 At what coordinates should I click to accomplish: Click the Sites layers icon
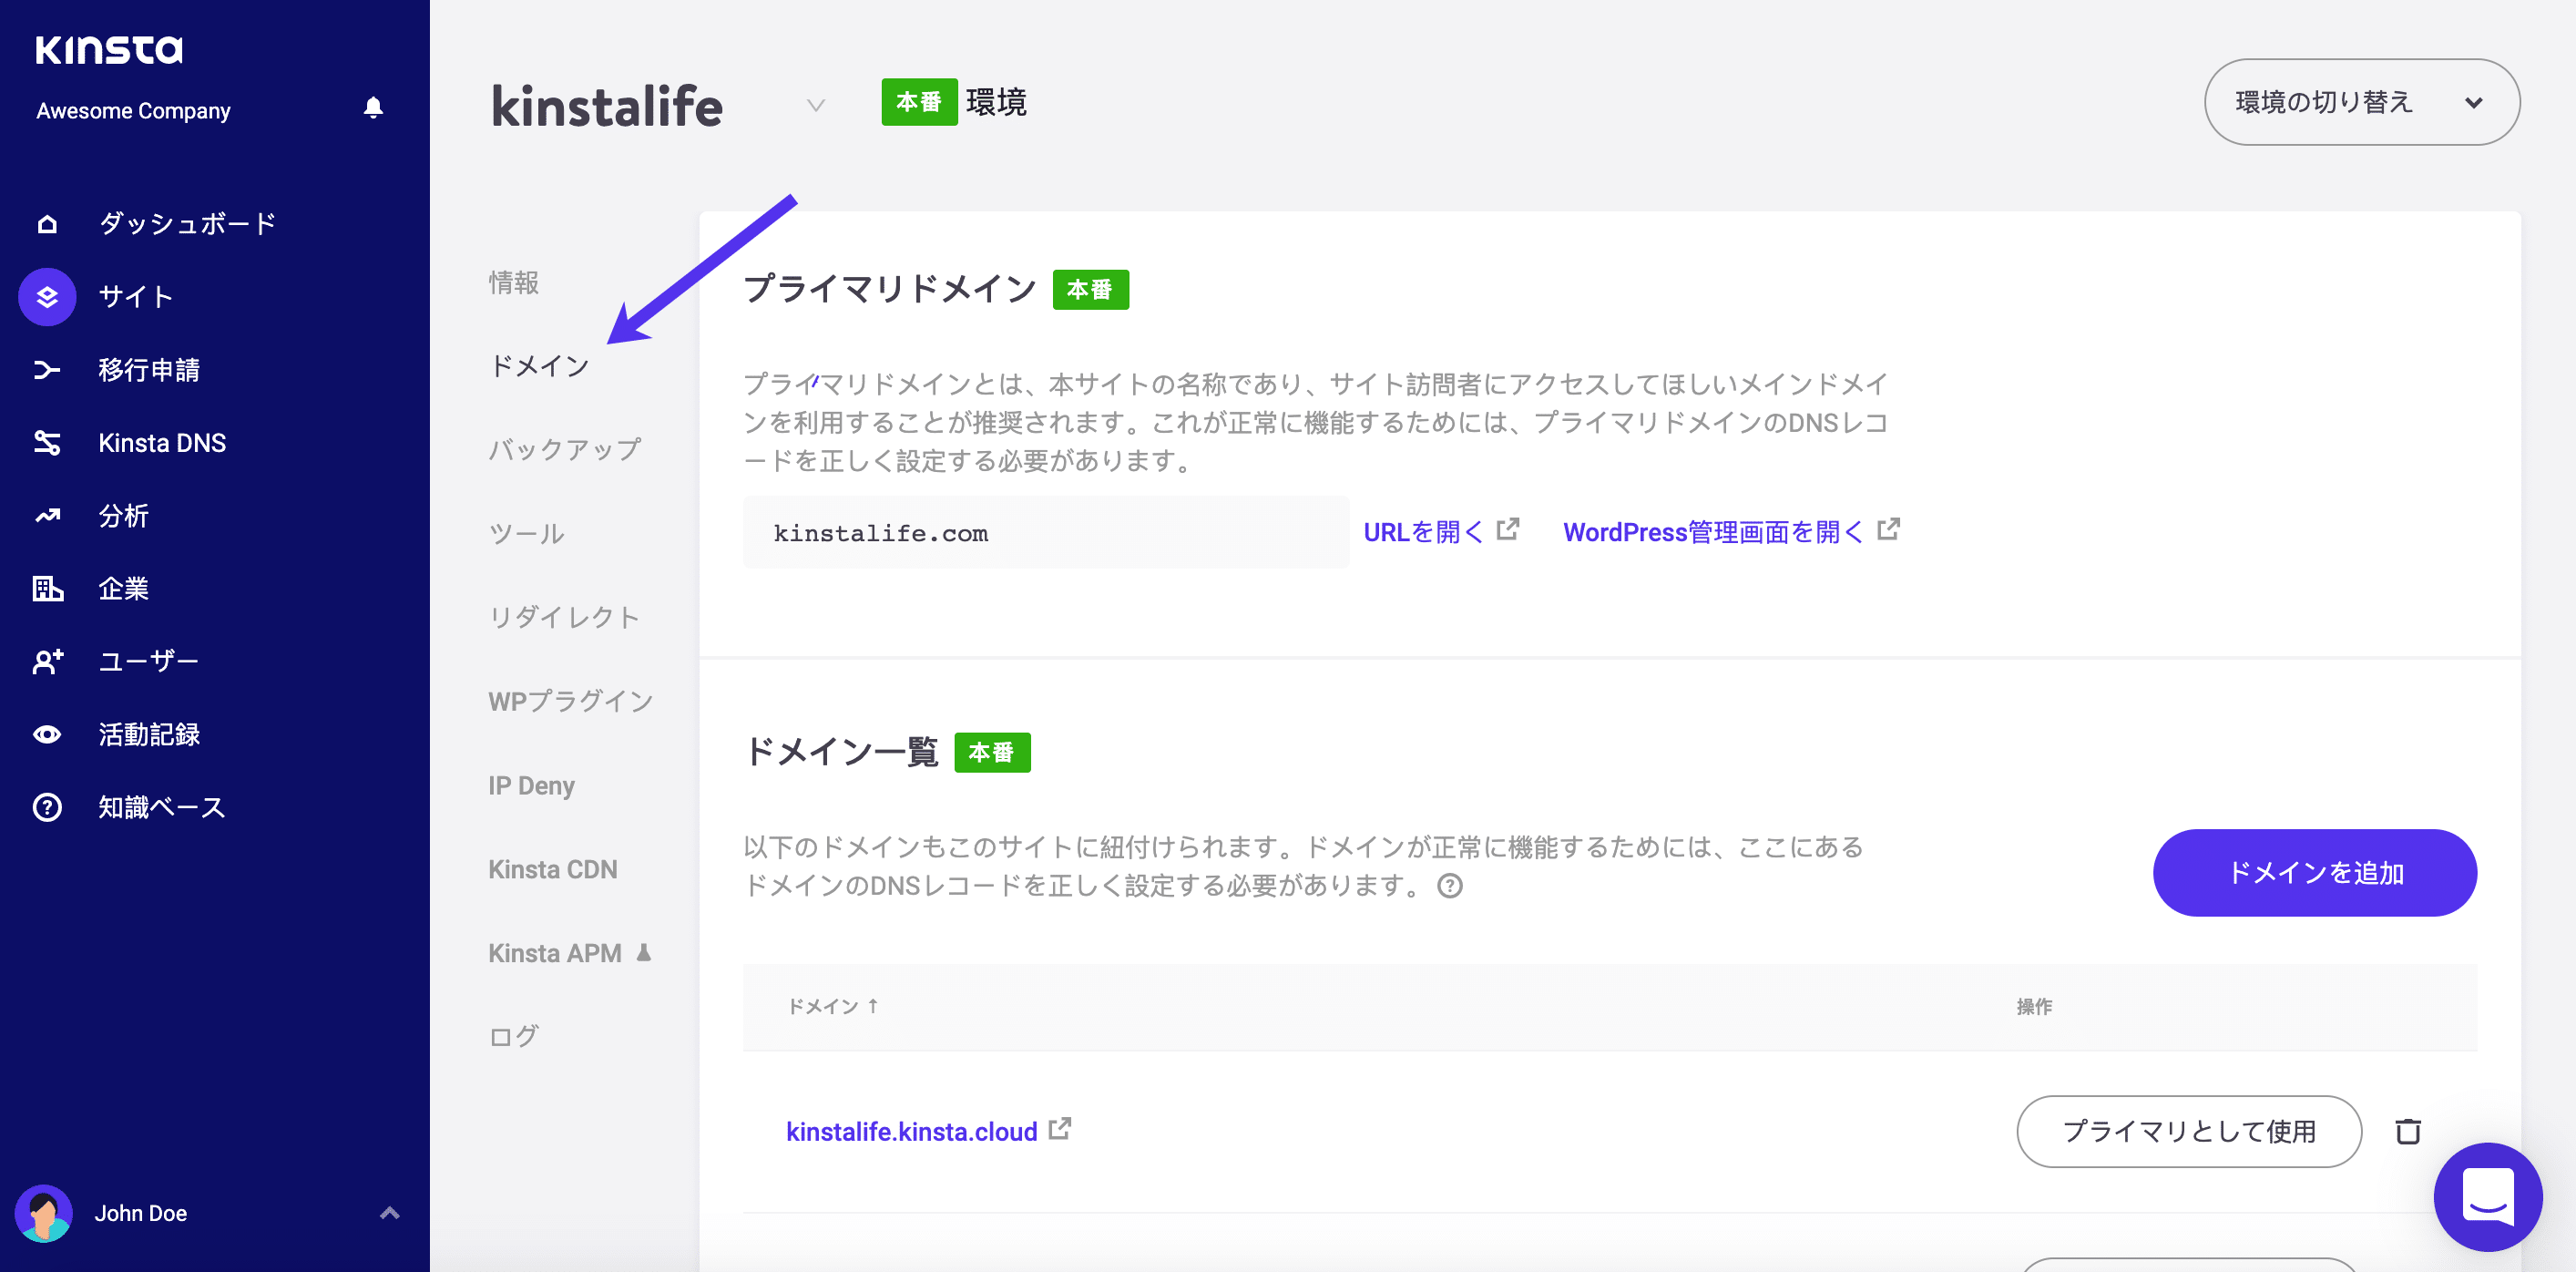(x=47, y=297)
